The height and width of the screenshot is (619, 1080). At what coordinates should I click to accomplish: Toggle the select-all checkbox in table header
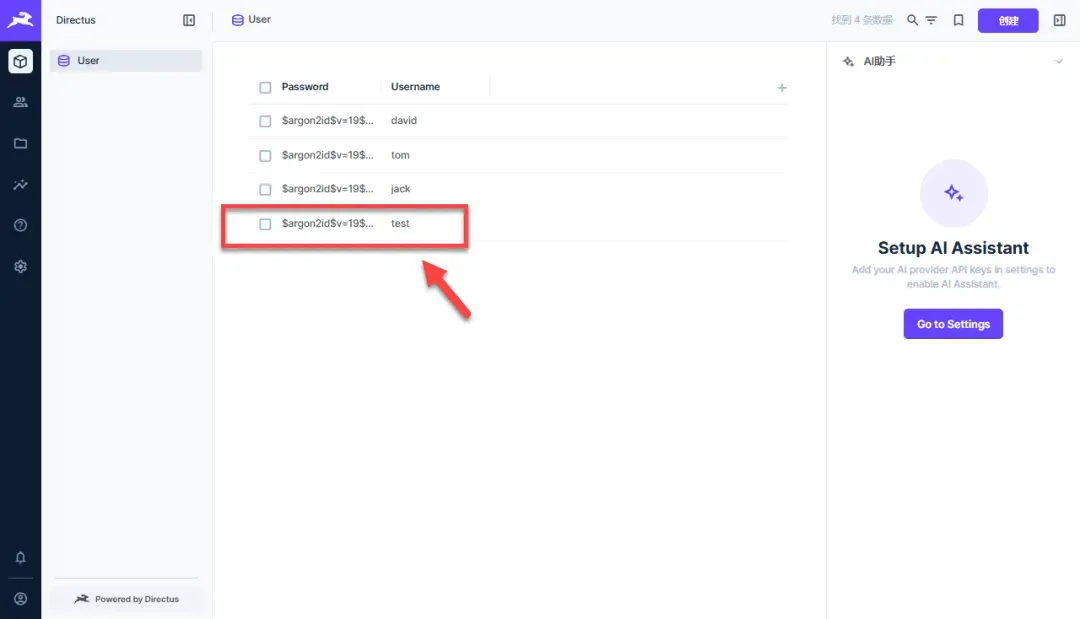pos(265,87)
